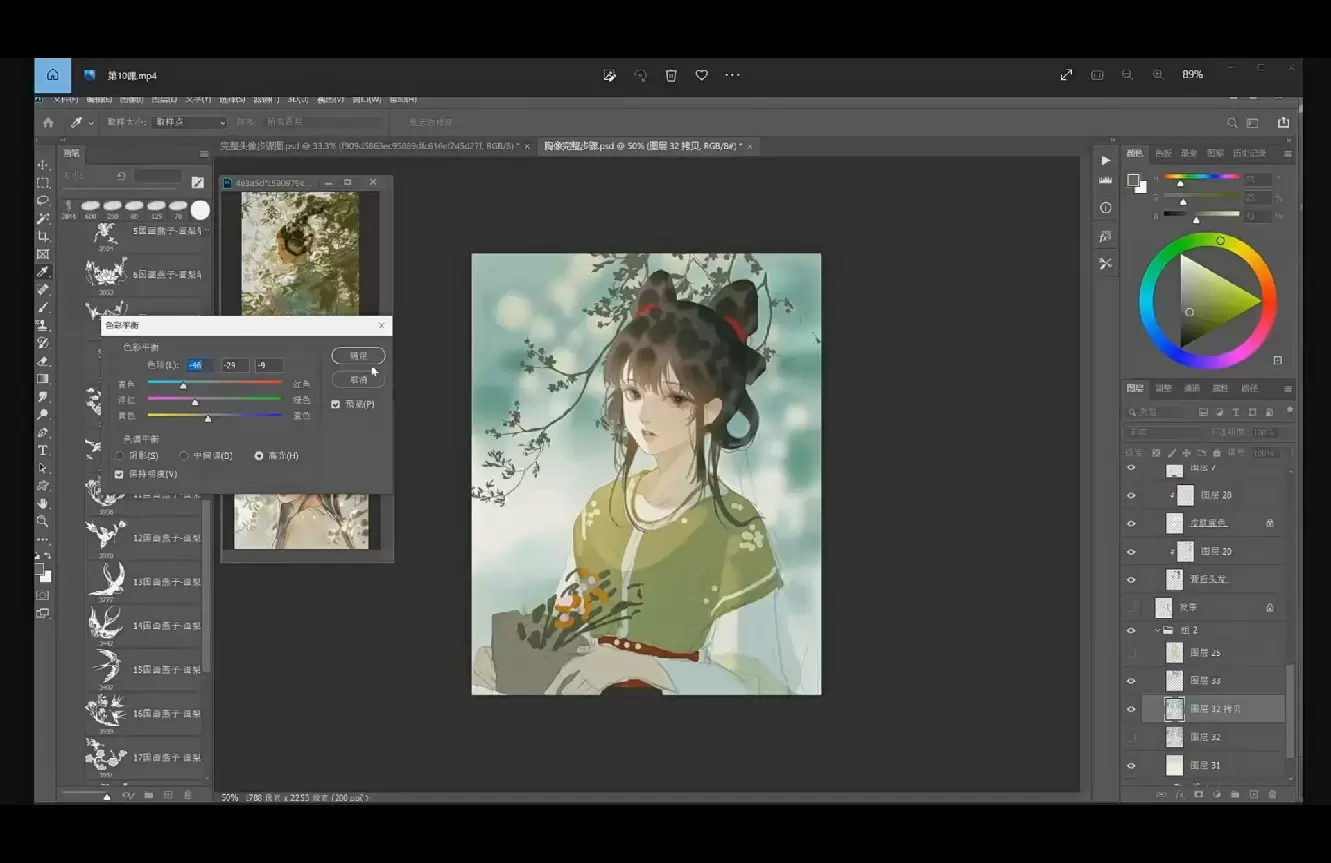Toggle the 保持明度(V) preserve luminosity checkbox
The height and width of the screenshot is (863, 1331).
tap(119, 474)
